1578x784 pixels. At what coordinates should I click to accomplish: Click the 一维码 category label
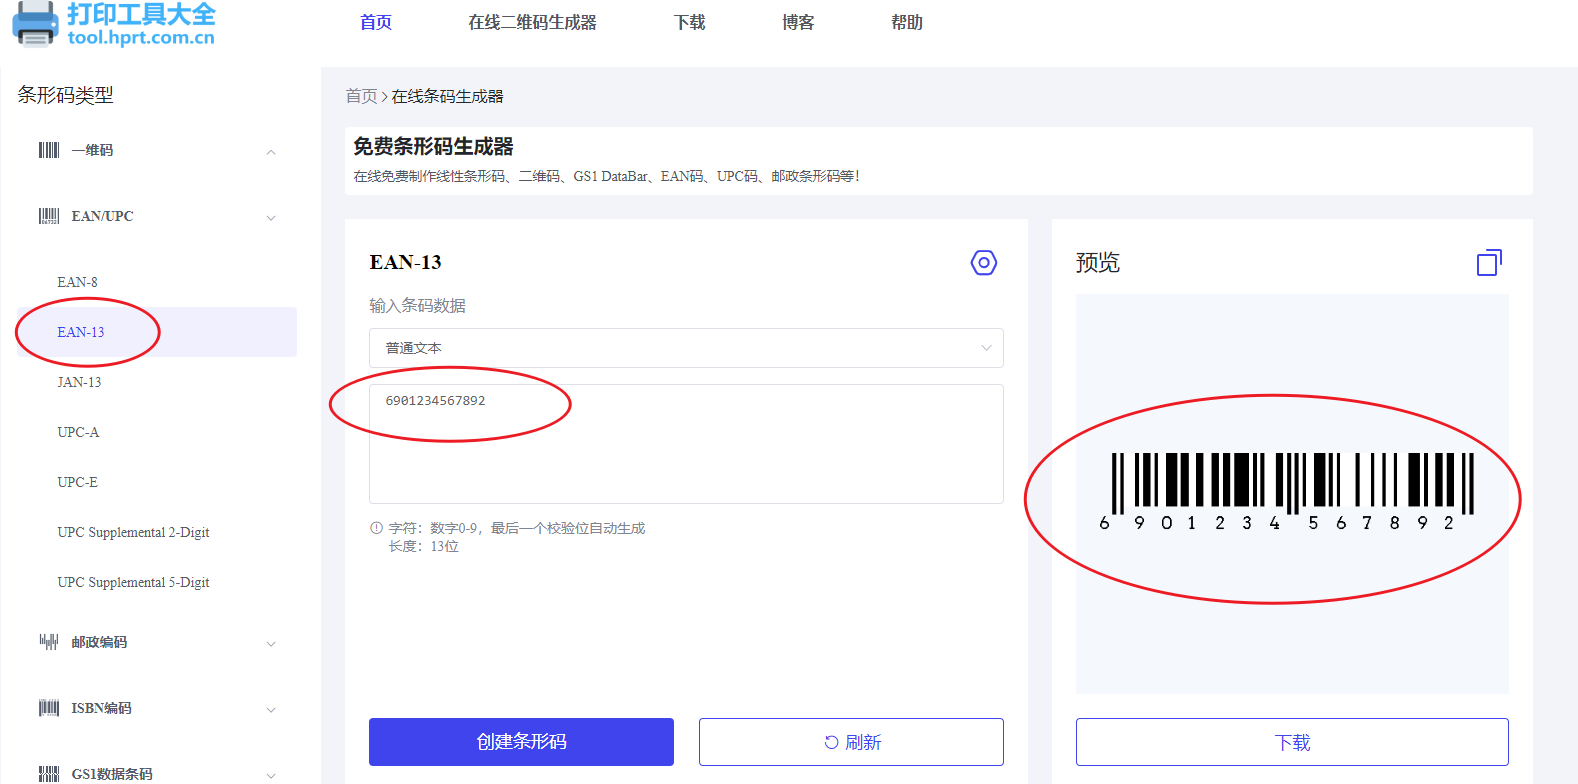92,150
